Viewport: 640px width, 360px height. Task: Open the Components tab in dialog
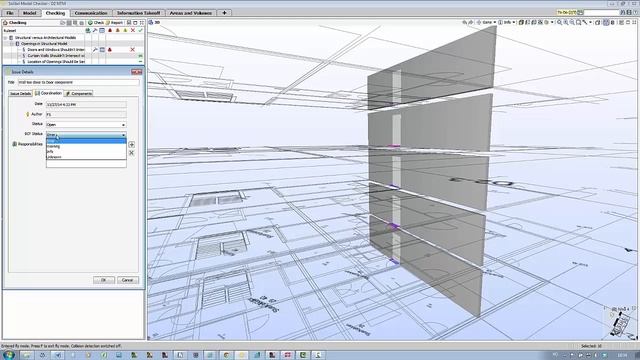[79, 93]
